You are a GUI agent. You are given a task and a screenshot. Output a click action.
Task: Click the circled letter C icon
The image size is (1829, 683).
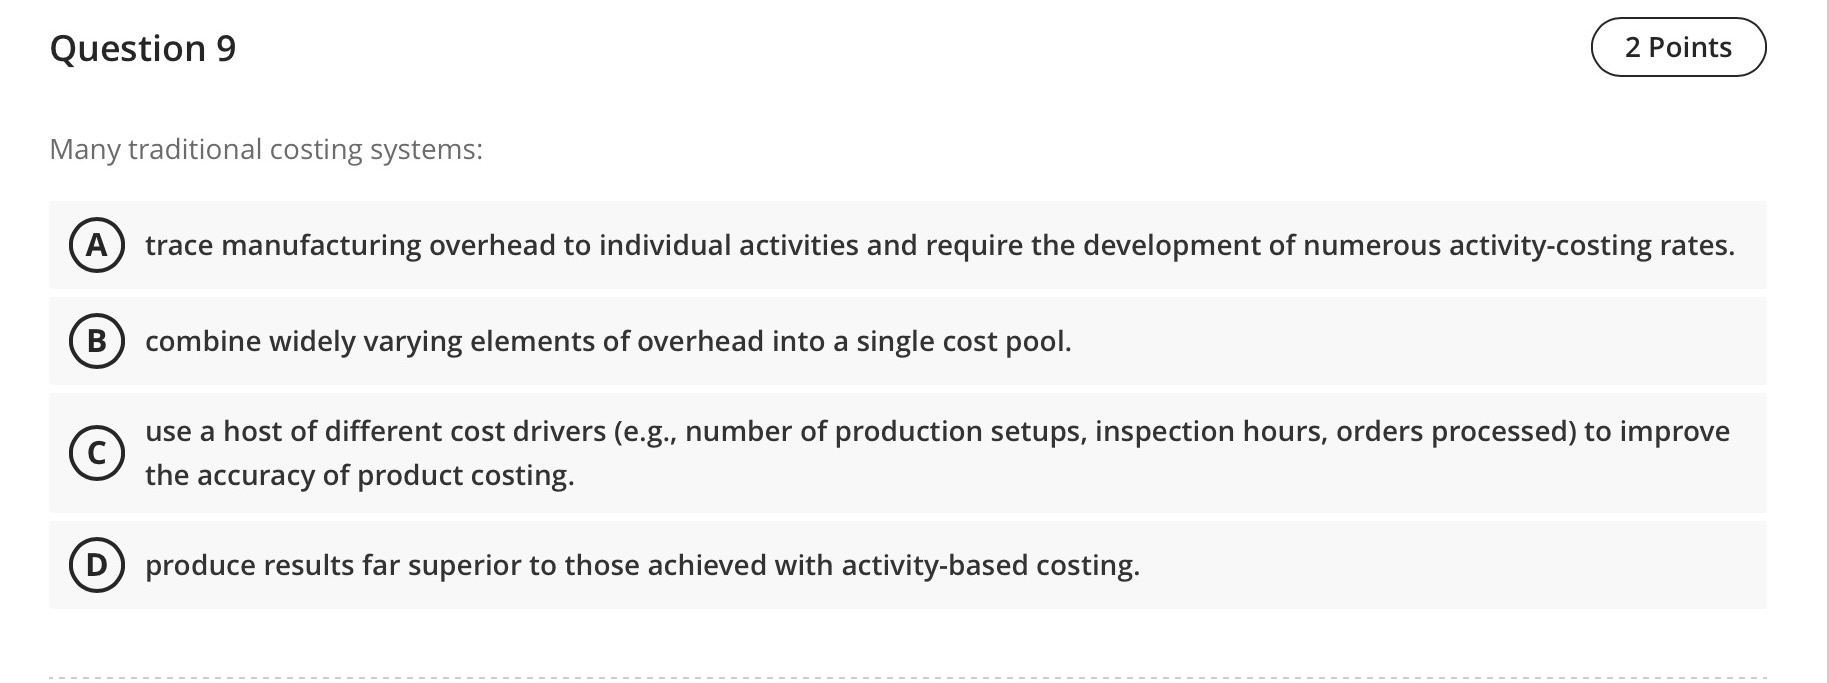pyautogui.click(x=97, y=453)
